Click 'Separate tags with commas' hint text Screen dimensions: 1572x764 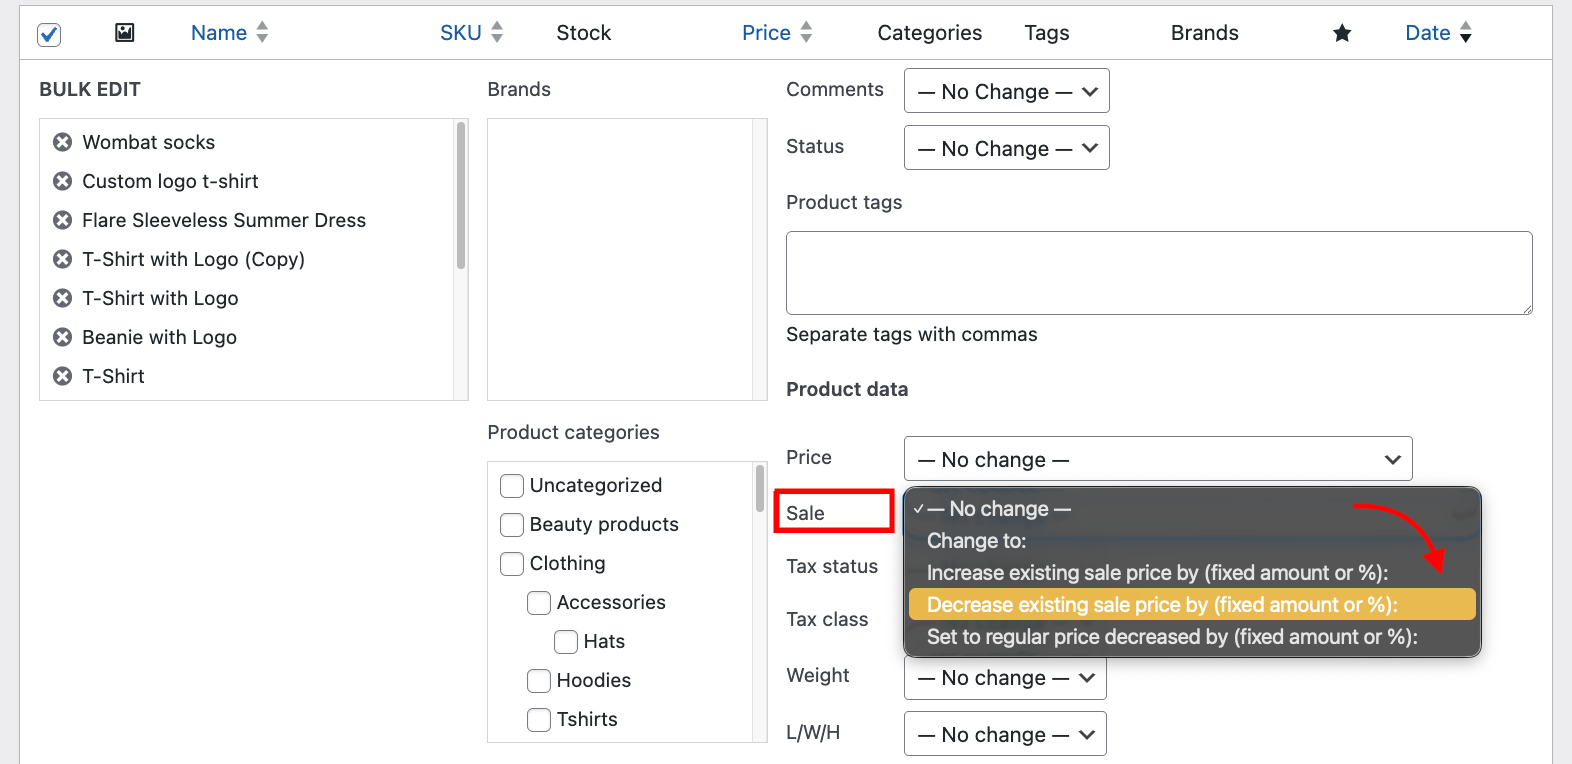point(912,334)
